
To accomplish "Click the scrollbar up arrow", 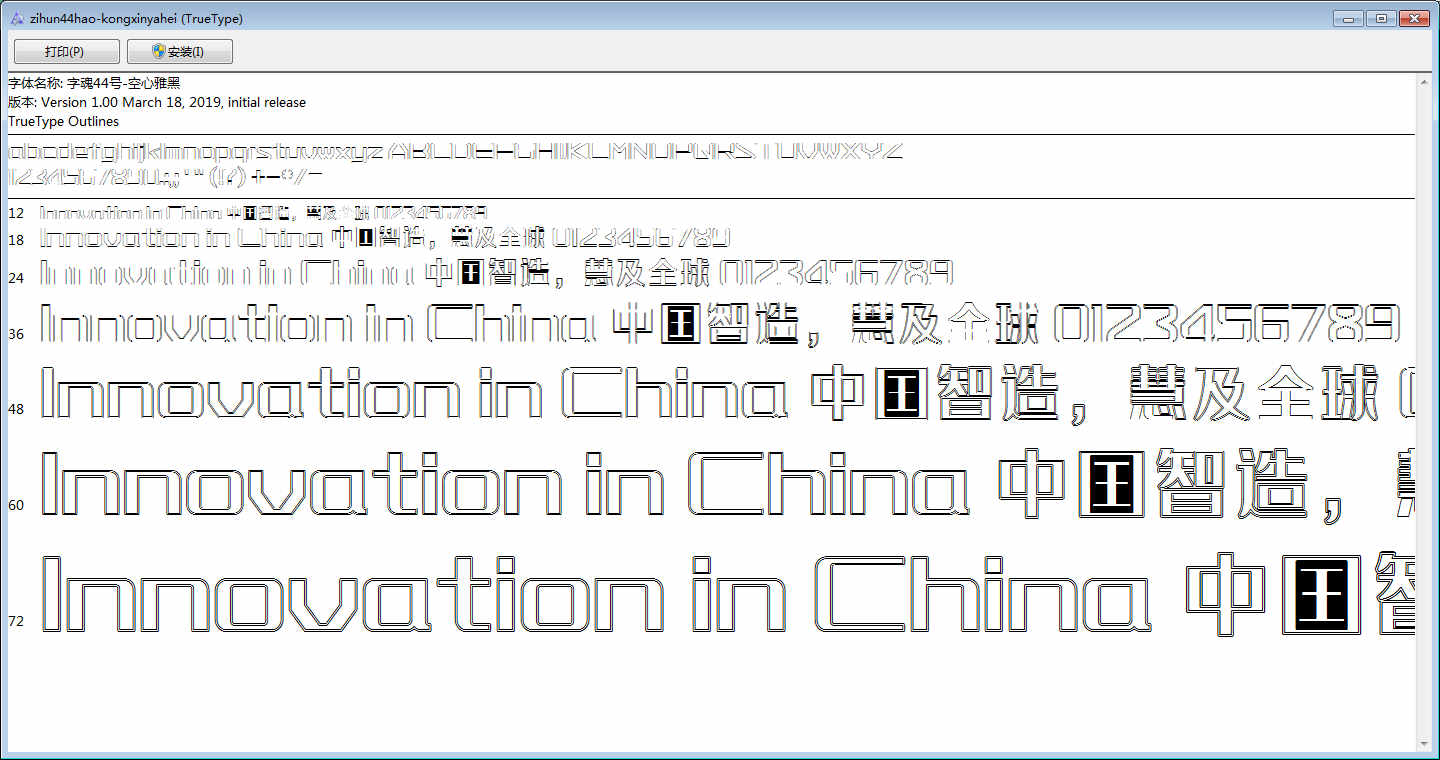I will 1425,81.
